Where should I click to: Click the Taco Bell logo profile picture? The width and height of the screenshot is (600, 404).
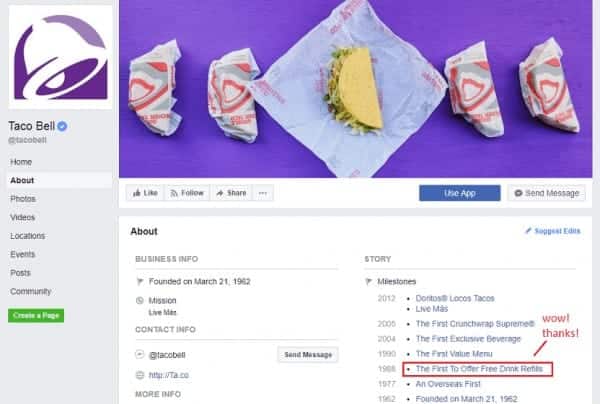[x=60, y=57]
